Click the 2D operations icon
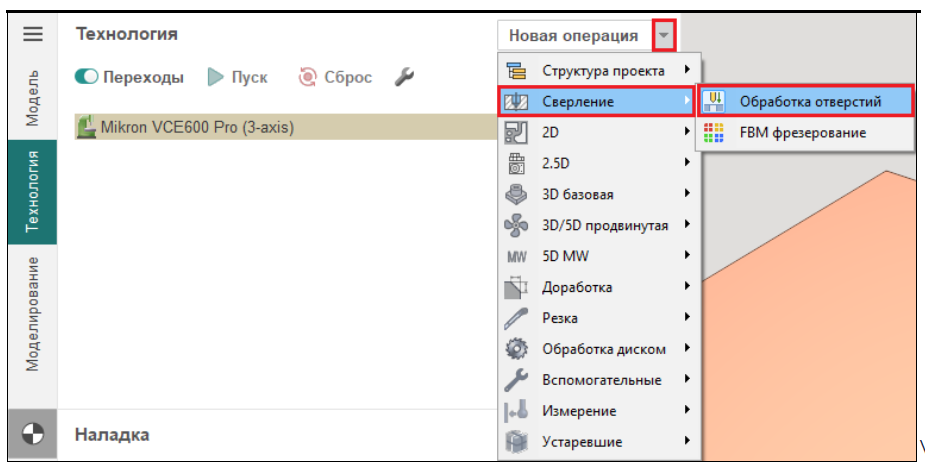926x465 pixels. [x=515, y=132]
